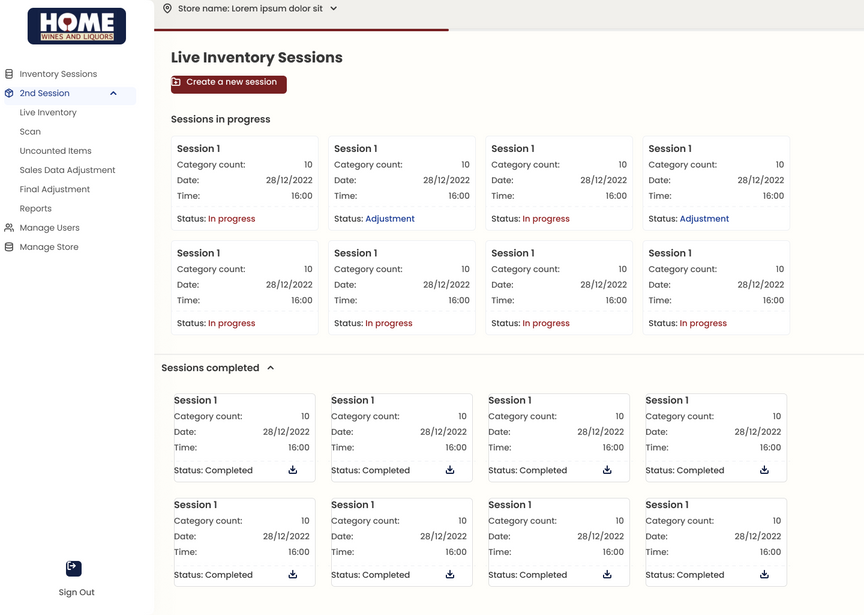Screen dimensions: 864x615
Task: Create a new session
Action: point(229,84)
